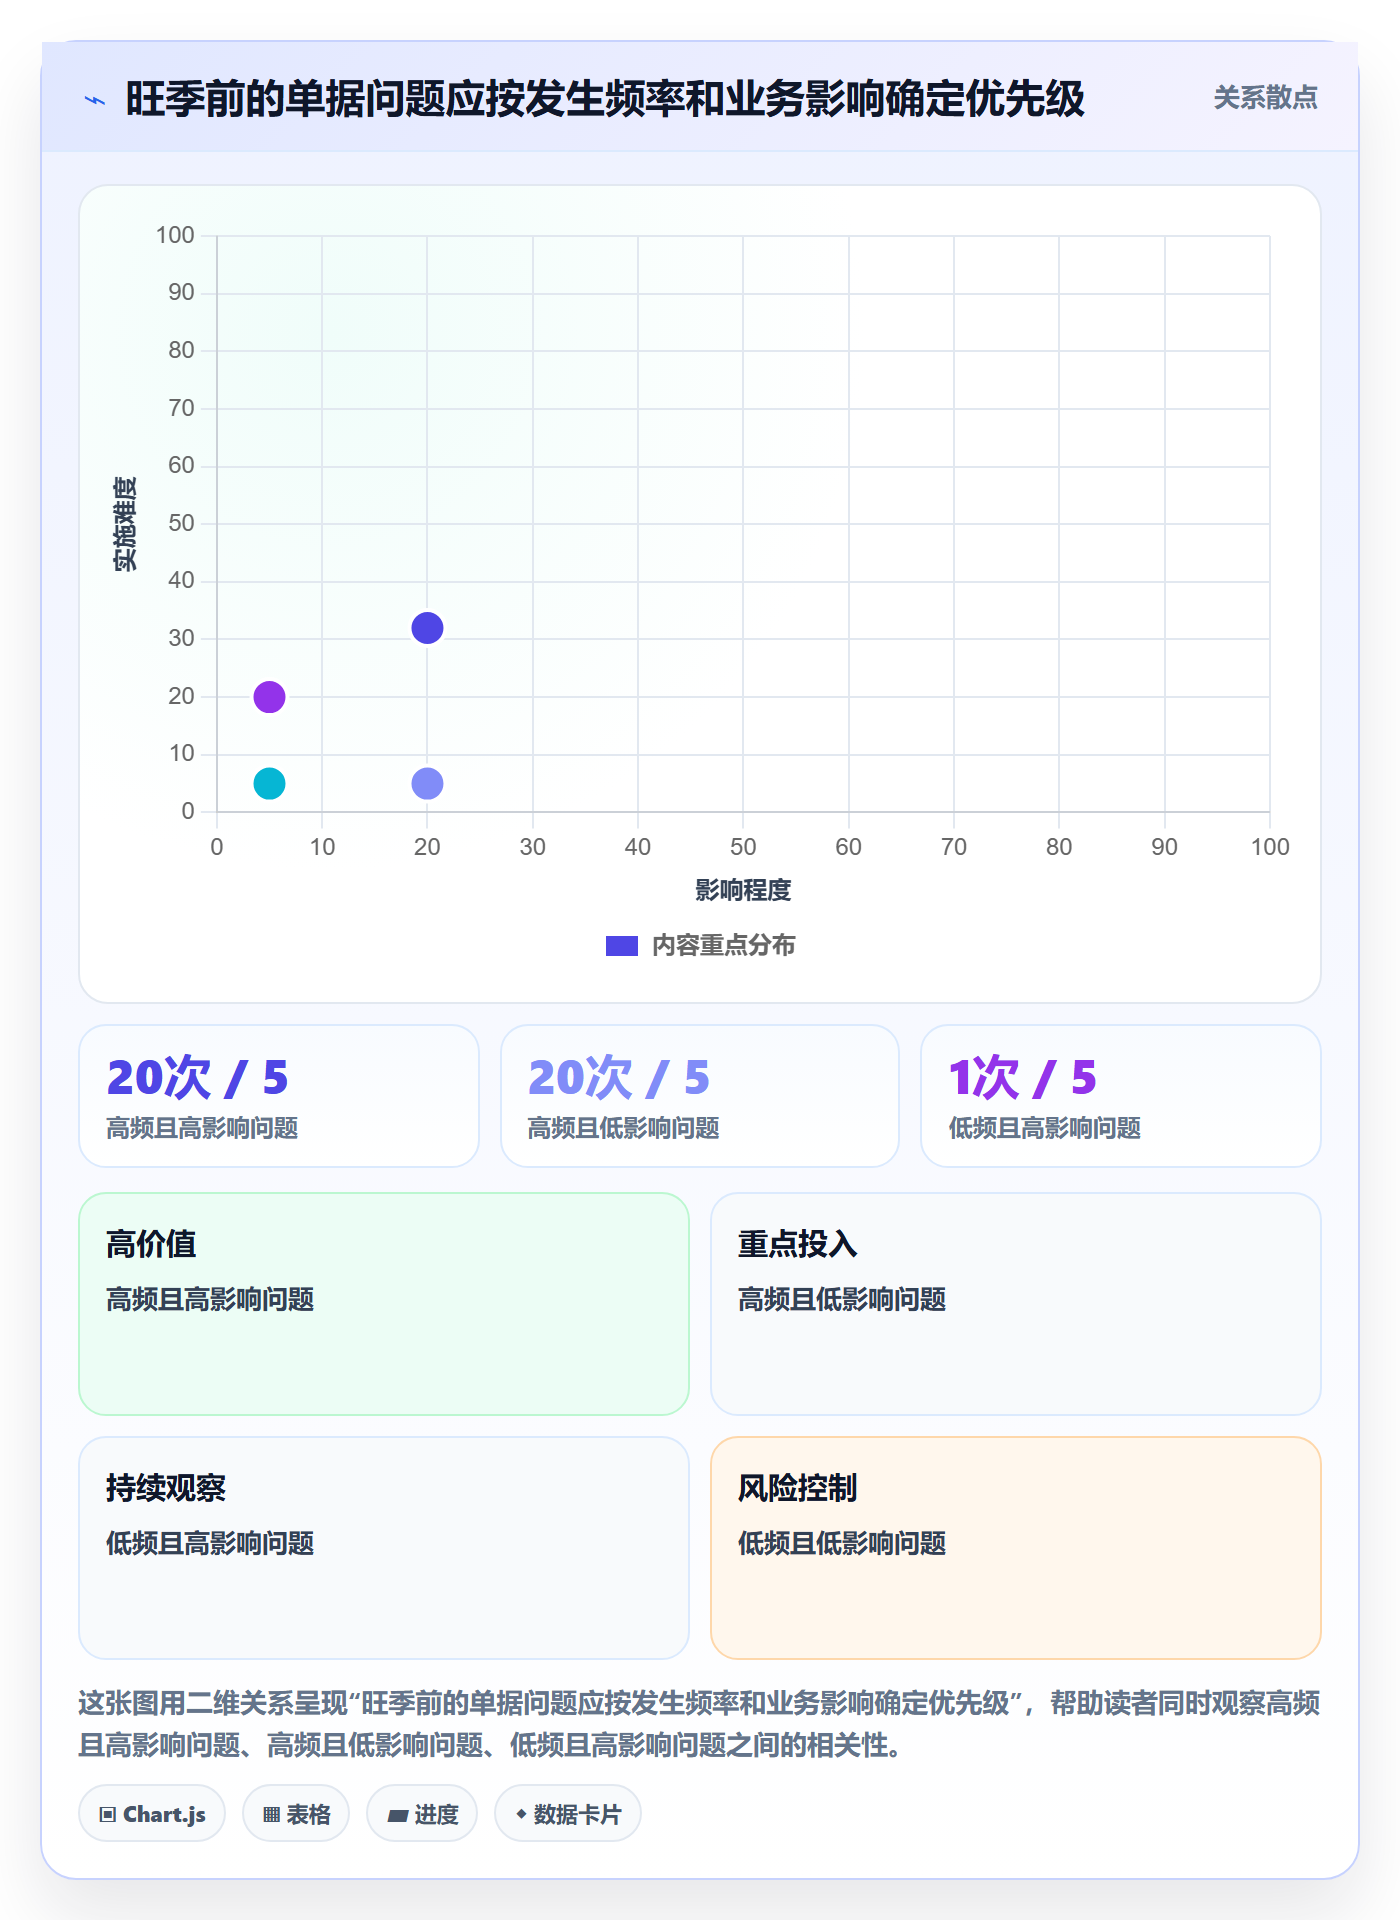Select the 高频且高影响问题 stat card
Image resolution: width=1400 pixels, height=1920 pixels.
279,1096
